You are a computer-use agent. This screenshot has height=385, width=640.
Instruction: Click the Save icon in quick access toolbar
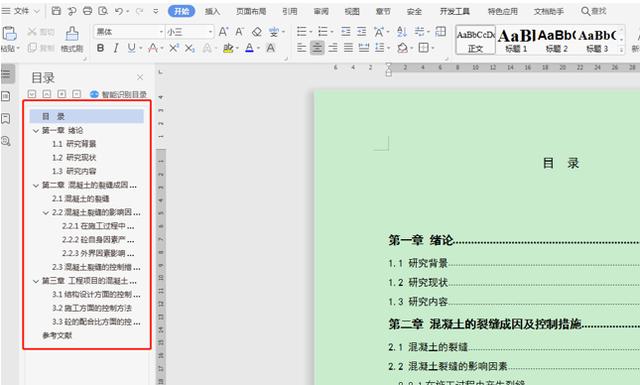[56, 11]
